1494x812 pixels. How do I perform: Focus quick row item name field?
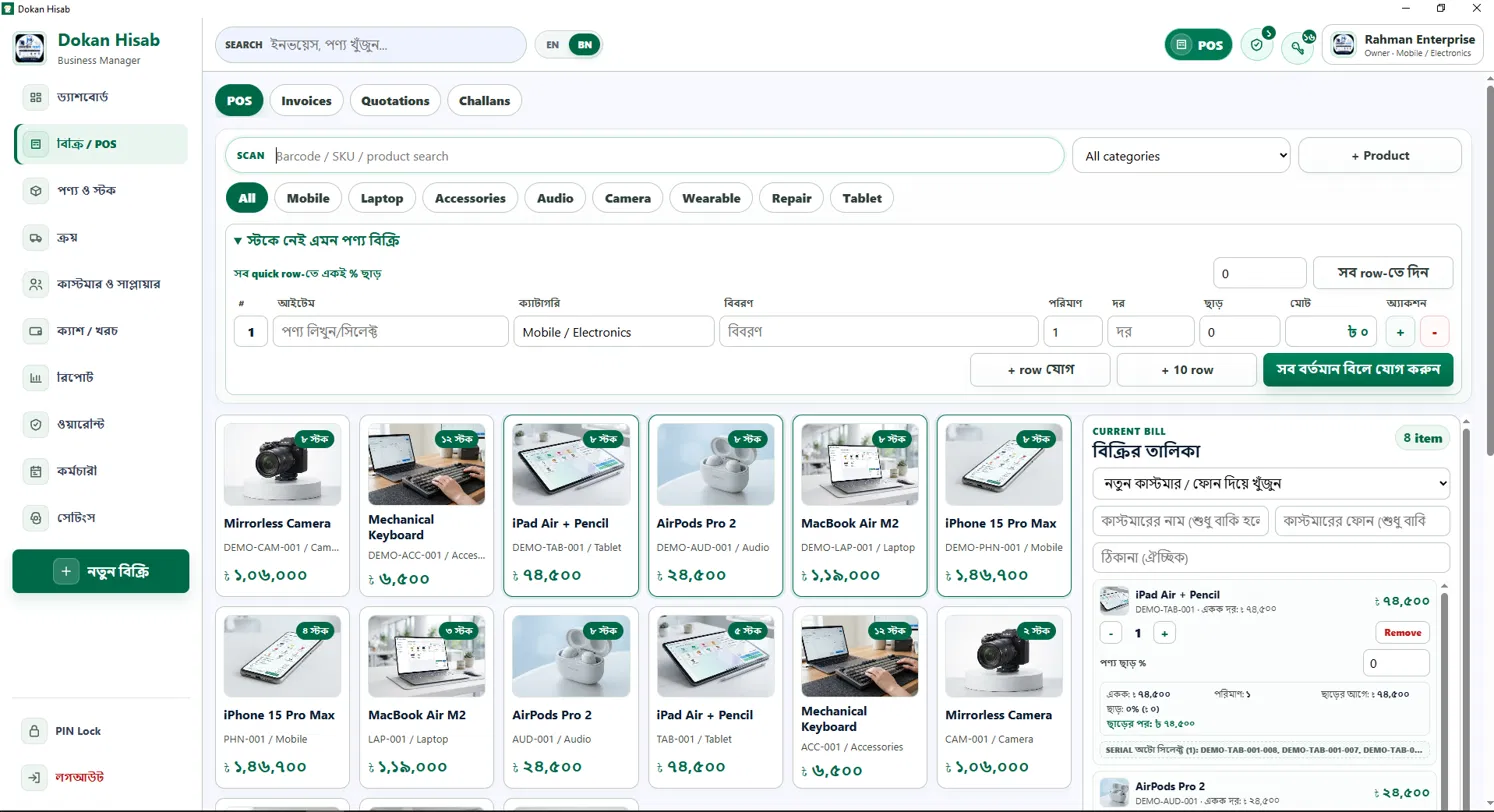(x=391, y=331)
